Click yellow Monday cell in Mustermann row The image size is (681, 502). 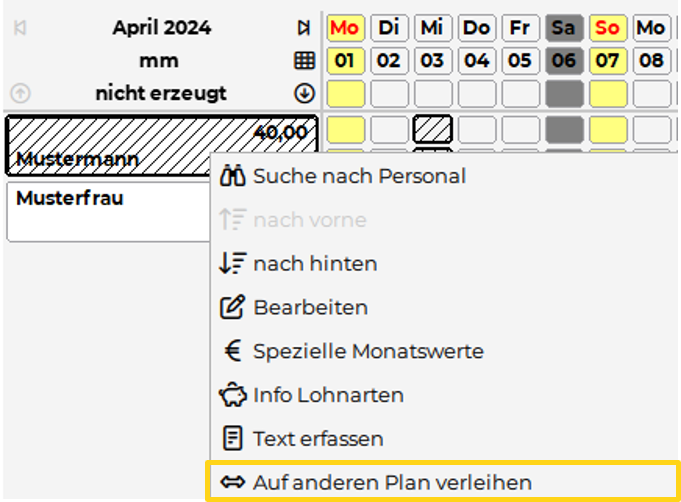[x=346, y=129]
